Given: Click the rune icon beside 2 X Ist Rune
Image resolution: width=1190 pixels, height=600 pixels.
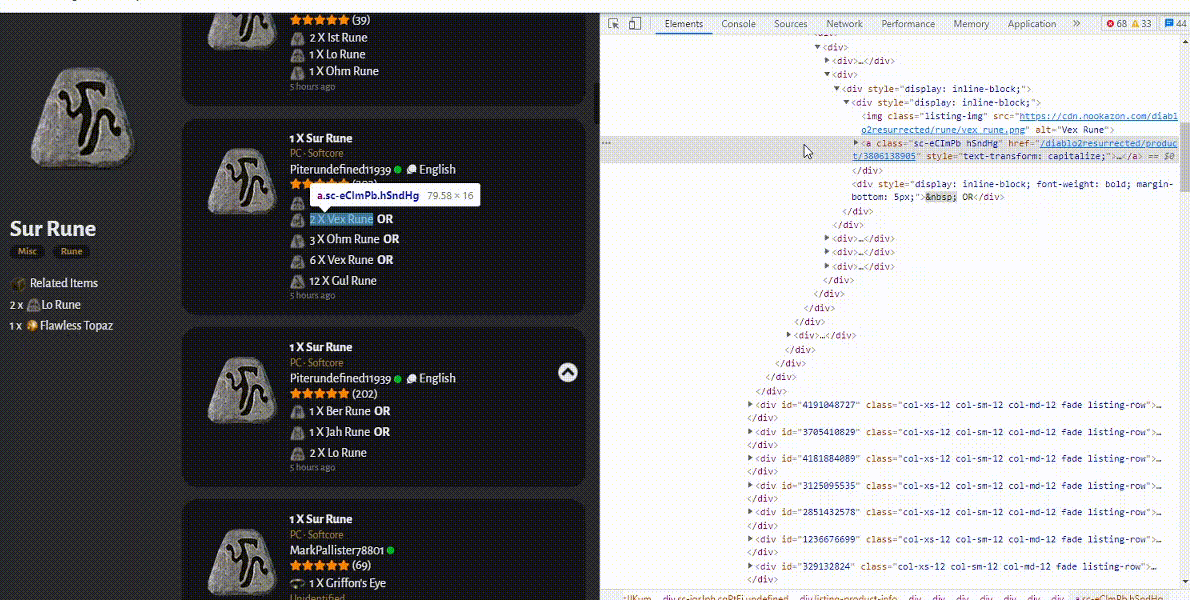Looking at the screenshot, I should coord(298,38).
